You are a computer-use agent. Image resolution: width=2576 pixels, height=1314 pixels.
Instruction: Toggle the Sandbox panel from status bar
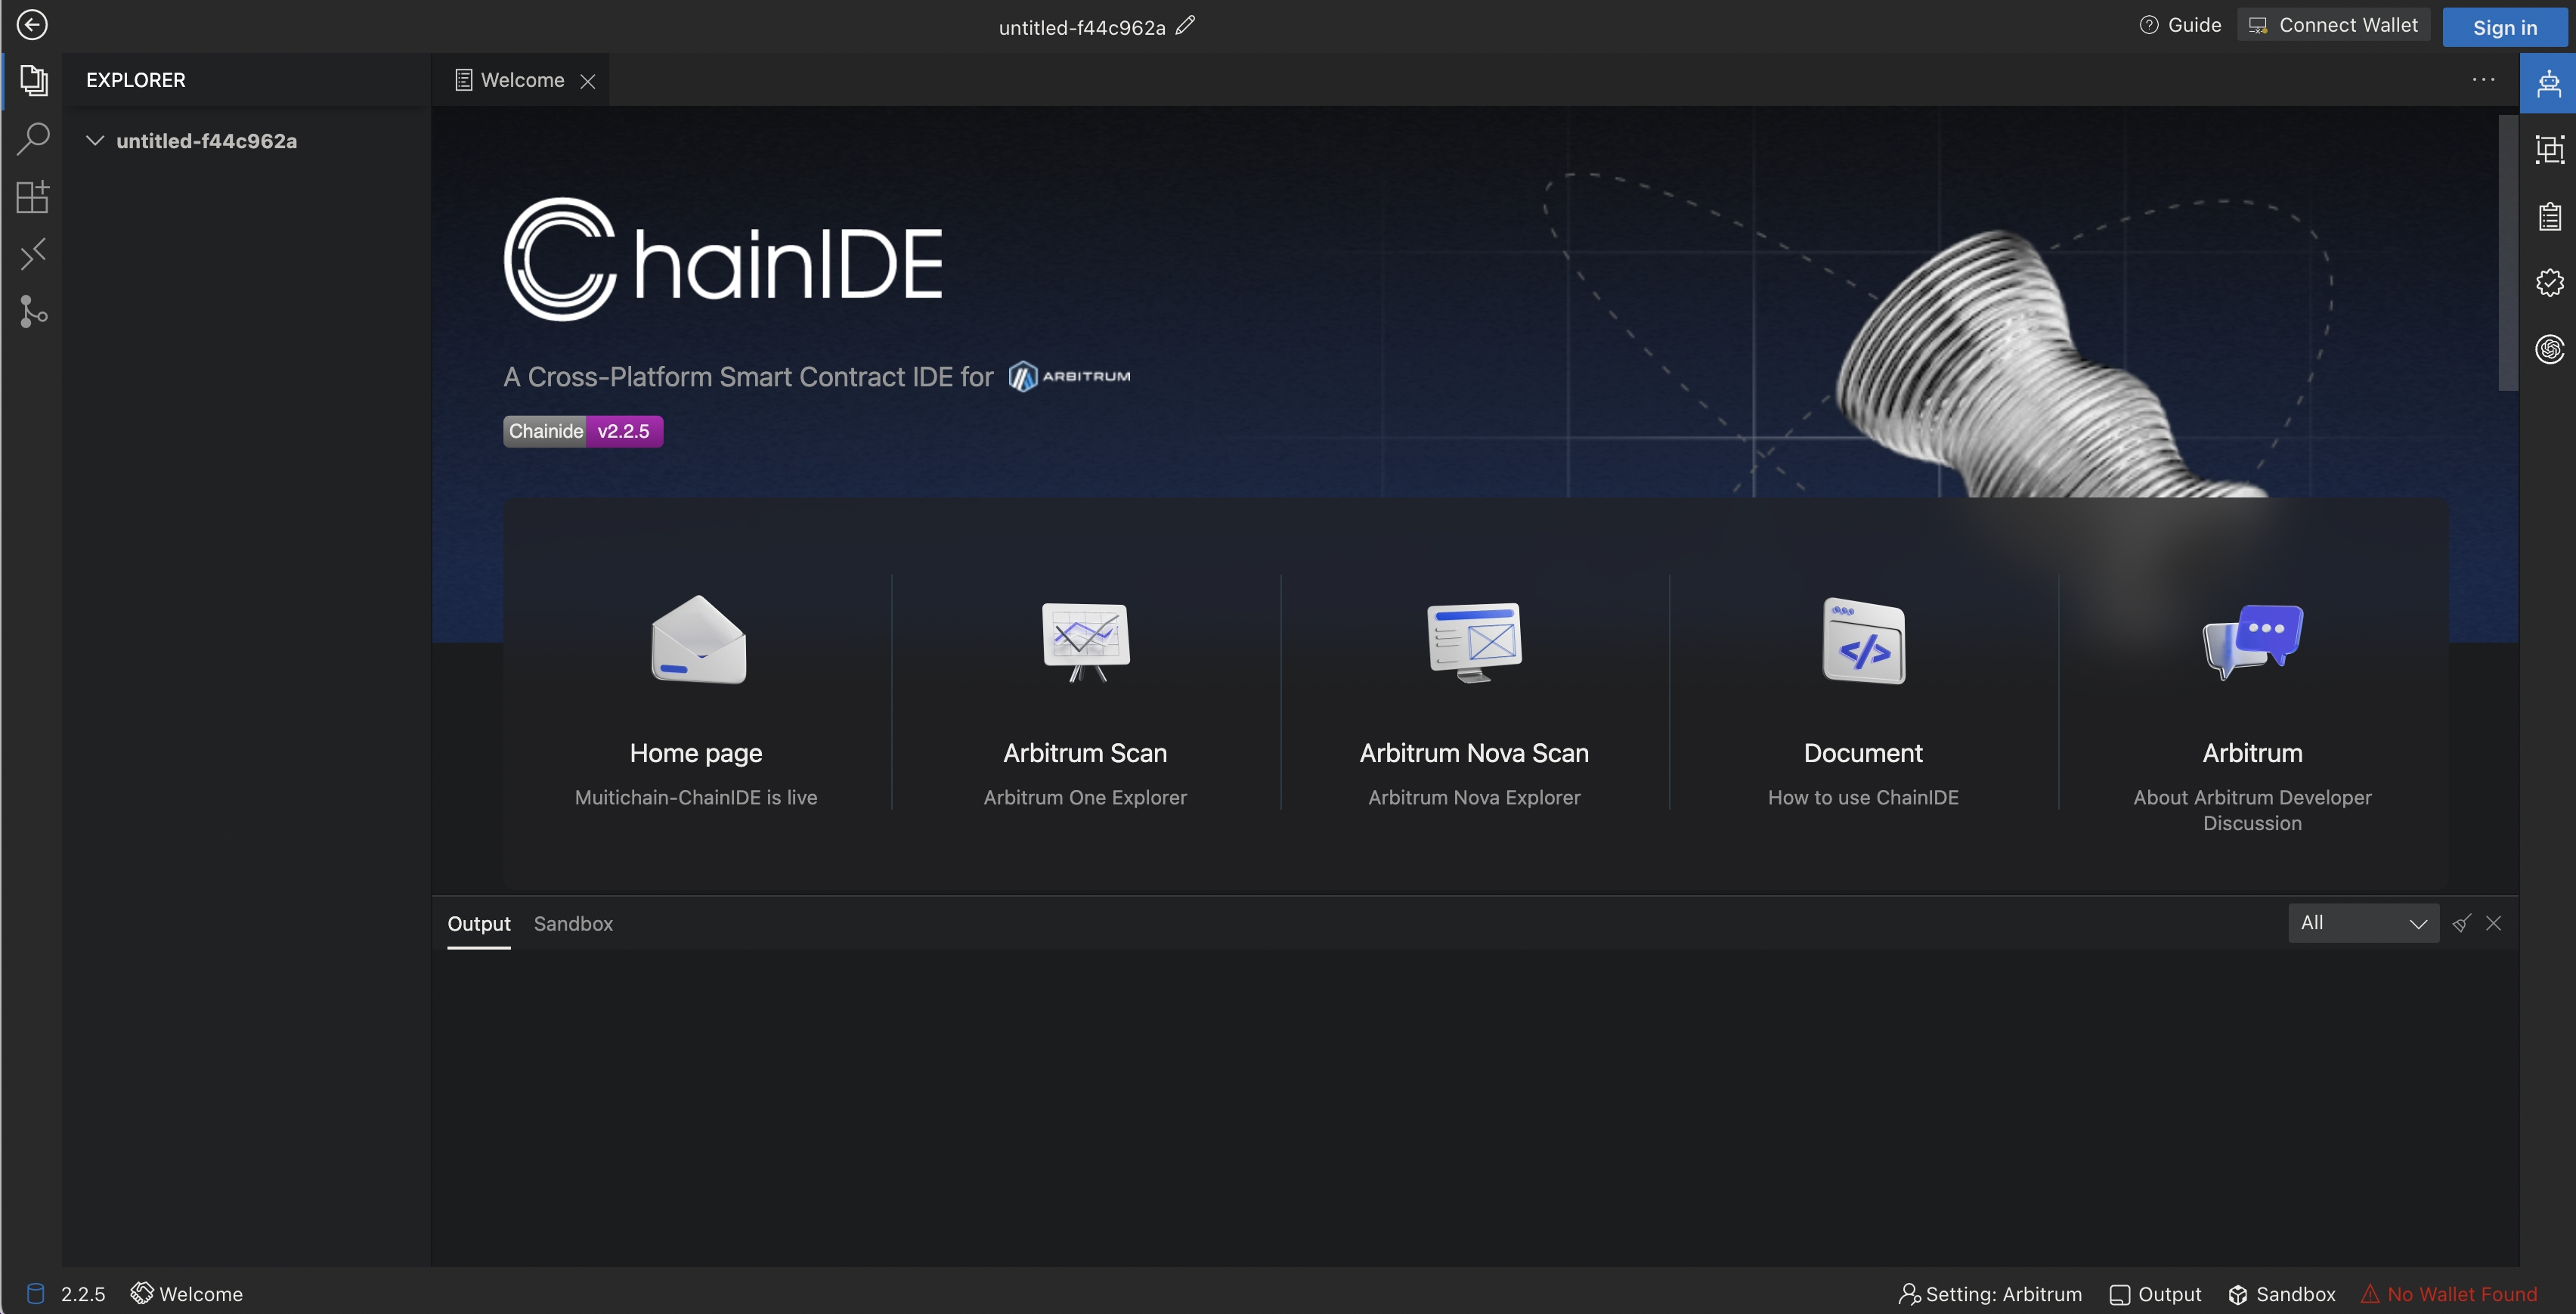(2282, 1294)
